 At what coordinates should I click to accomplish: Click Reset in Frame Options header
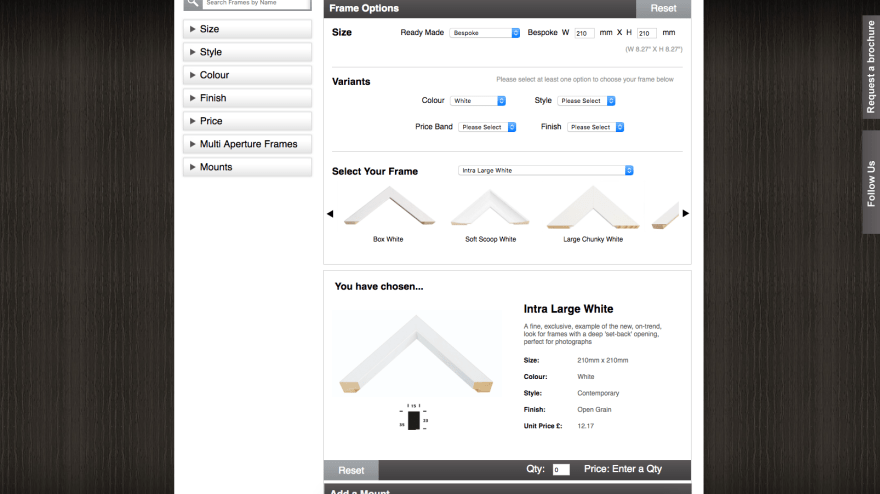(x=663, y=8)
